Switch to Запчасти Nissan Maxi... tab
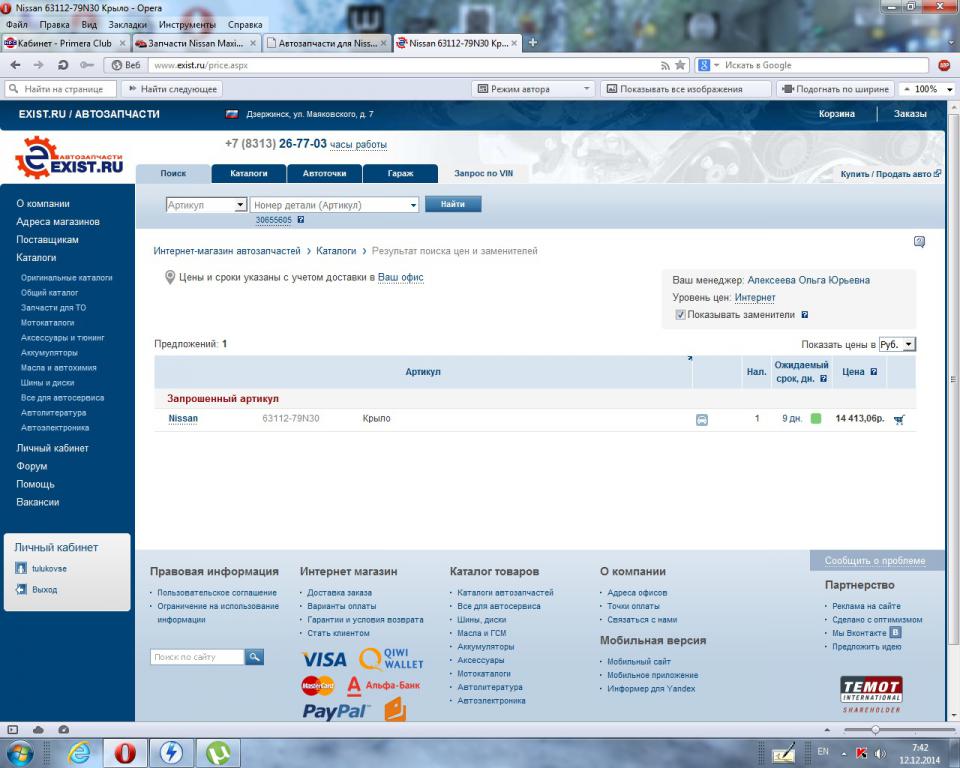This screenshot has width=960, height=768. pyautogui.click(x=195, y=43)
